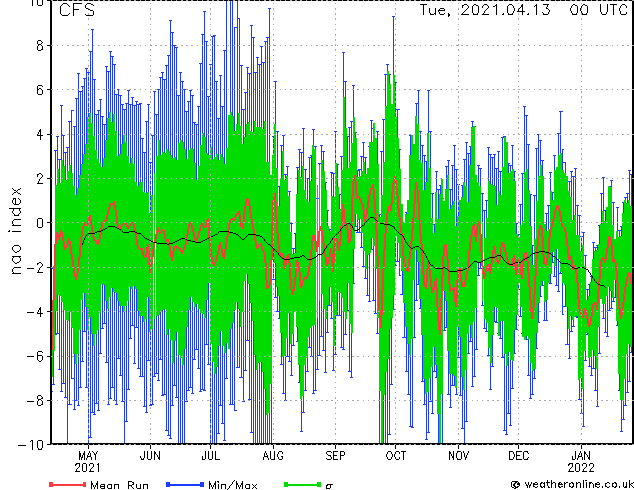Click the chart date 'Tue, 2021.04.13'

485,10
